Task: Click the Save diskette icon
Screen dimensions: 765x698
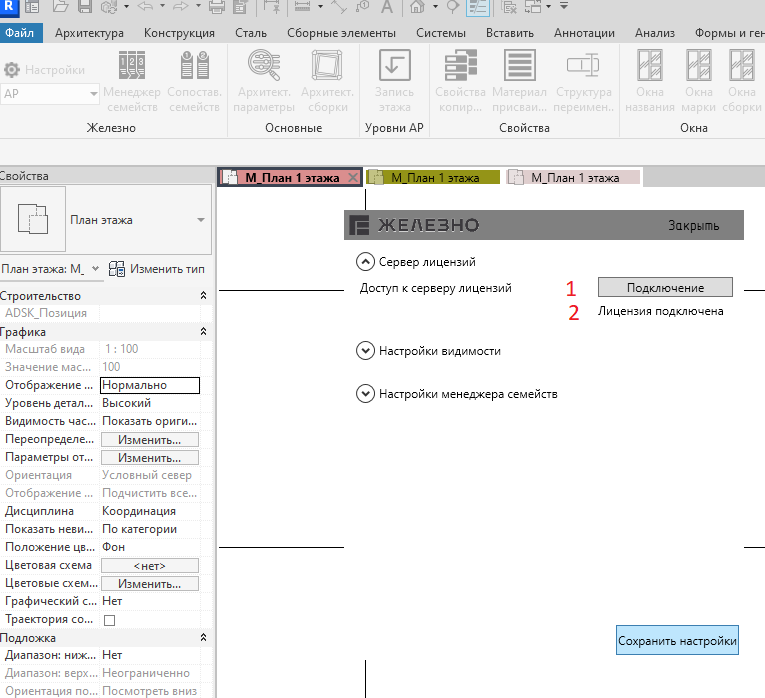Action: (x=85, y=6)
